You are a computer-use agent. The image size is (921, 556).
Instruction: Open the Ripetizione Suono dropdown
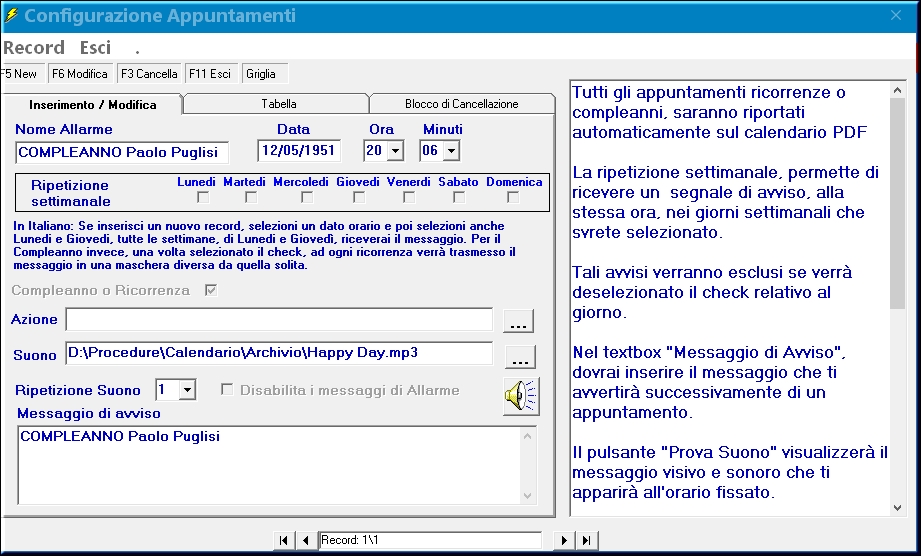(x=187, y=390)
